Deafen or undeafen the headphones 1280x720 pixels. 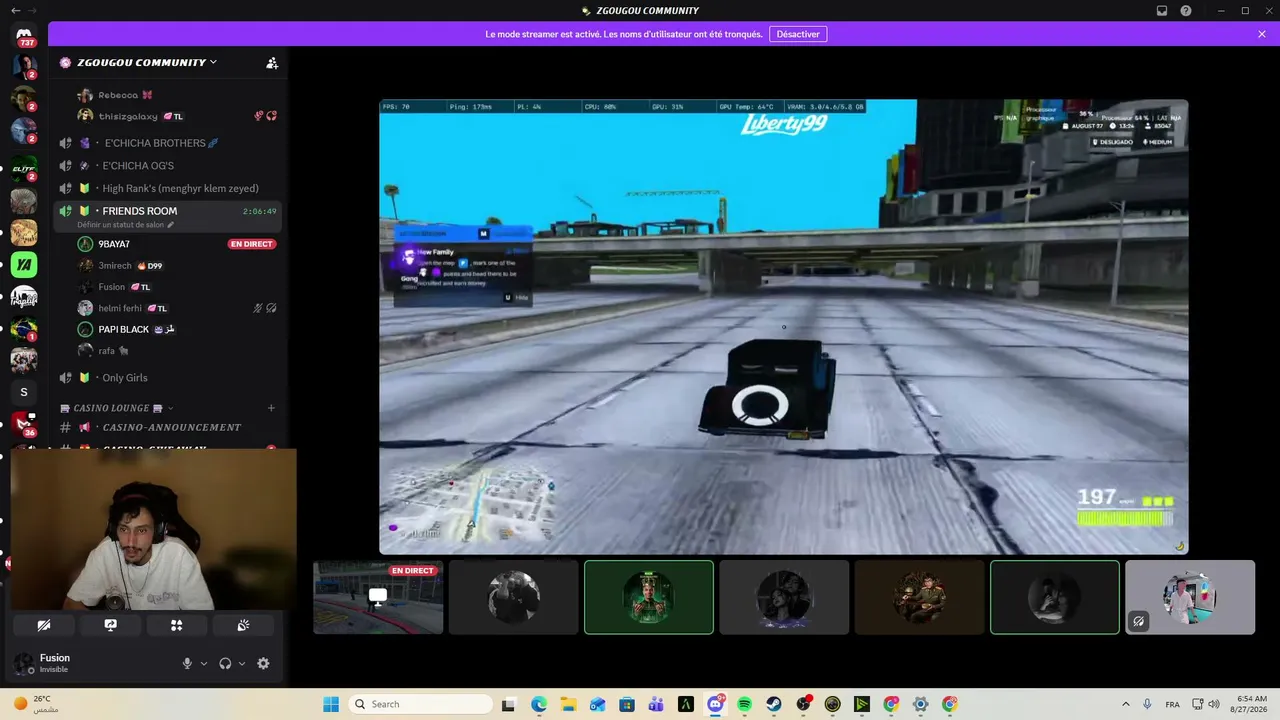(225, 663)
